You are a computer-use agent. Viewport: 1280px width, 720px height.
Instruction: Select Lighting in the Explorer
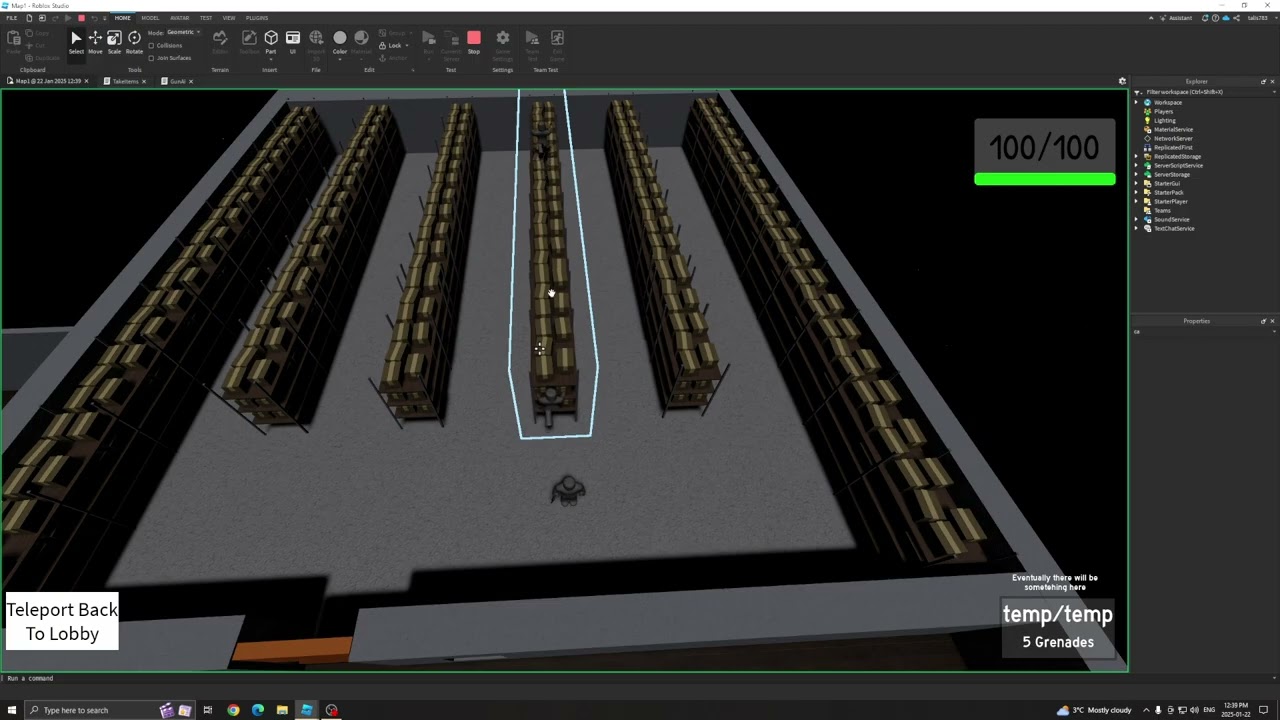1165,121
